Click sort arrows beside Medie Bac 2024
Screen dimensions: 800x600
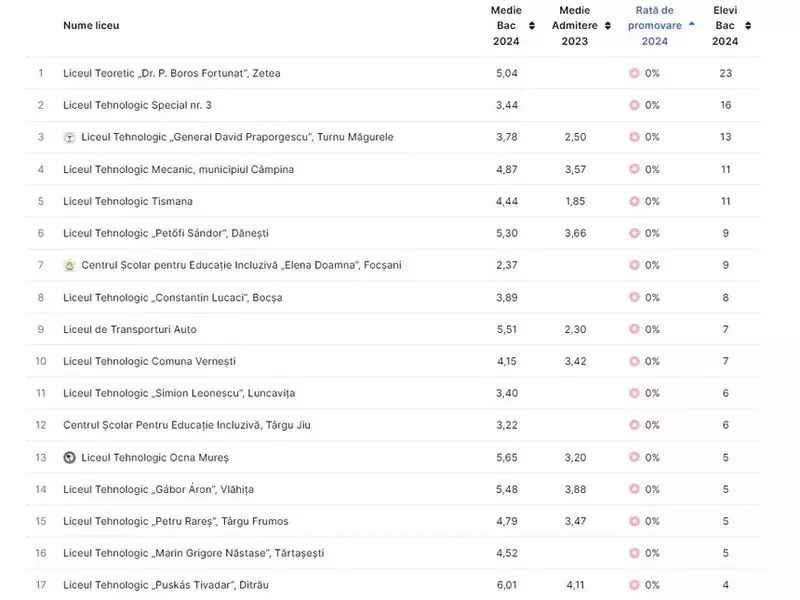531,26
